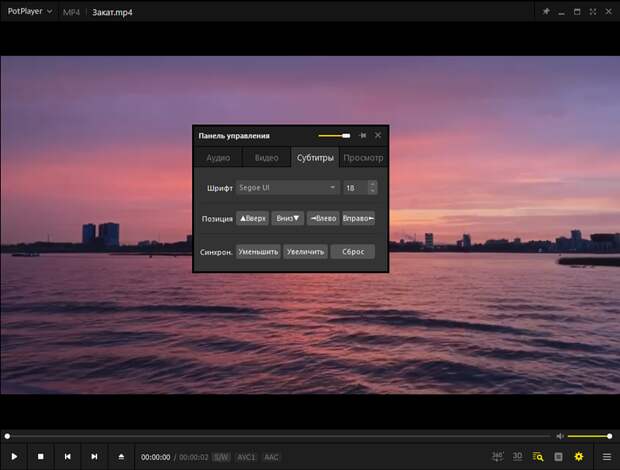
Task: Toggle 360° video mode
Action: point(498,456)
